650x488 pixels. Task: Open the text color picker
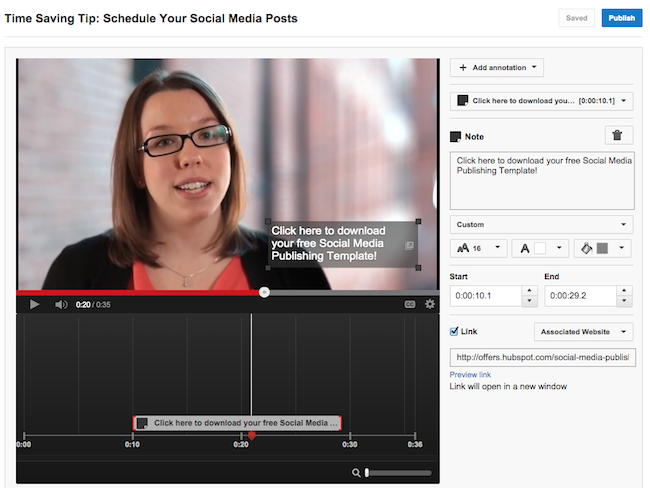[539, 248]
